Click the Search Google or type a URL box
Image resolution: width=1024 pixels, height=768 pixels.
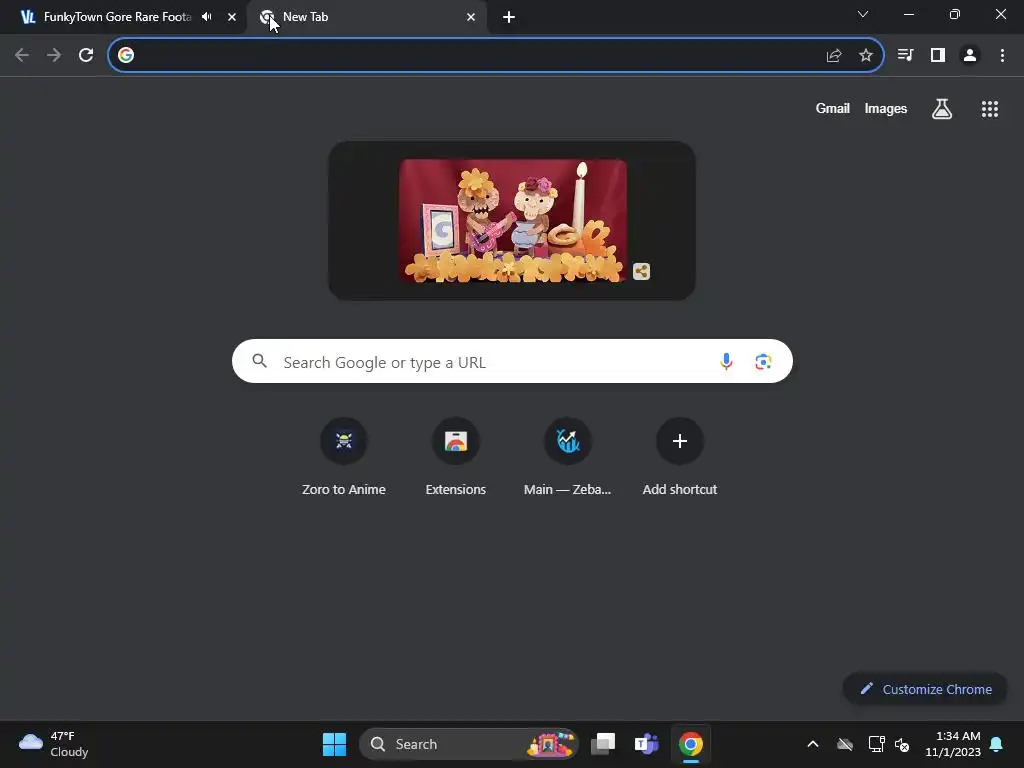pyautogui.click(x=512, y=361)
